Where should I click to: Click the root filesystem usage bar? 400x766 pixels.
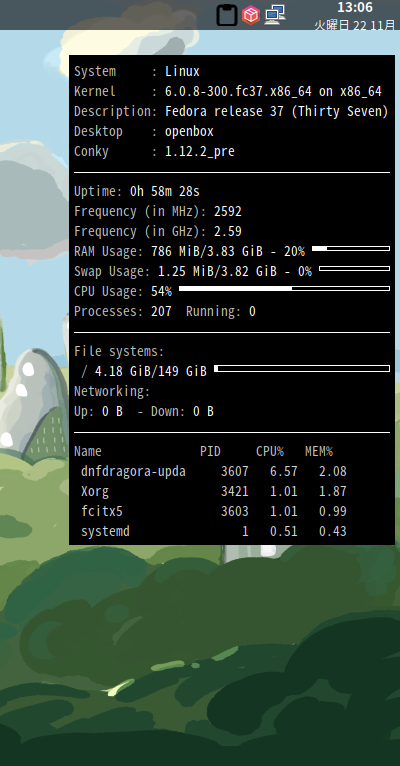[302, 368]
